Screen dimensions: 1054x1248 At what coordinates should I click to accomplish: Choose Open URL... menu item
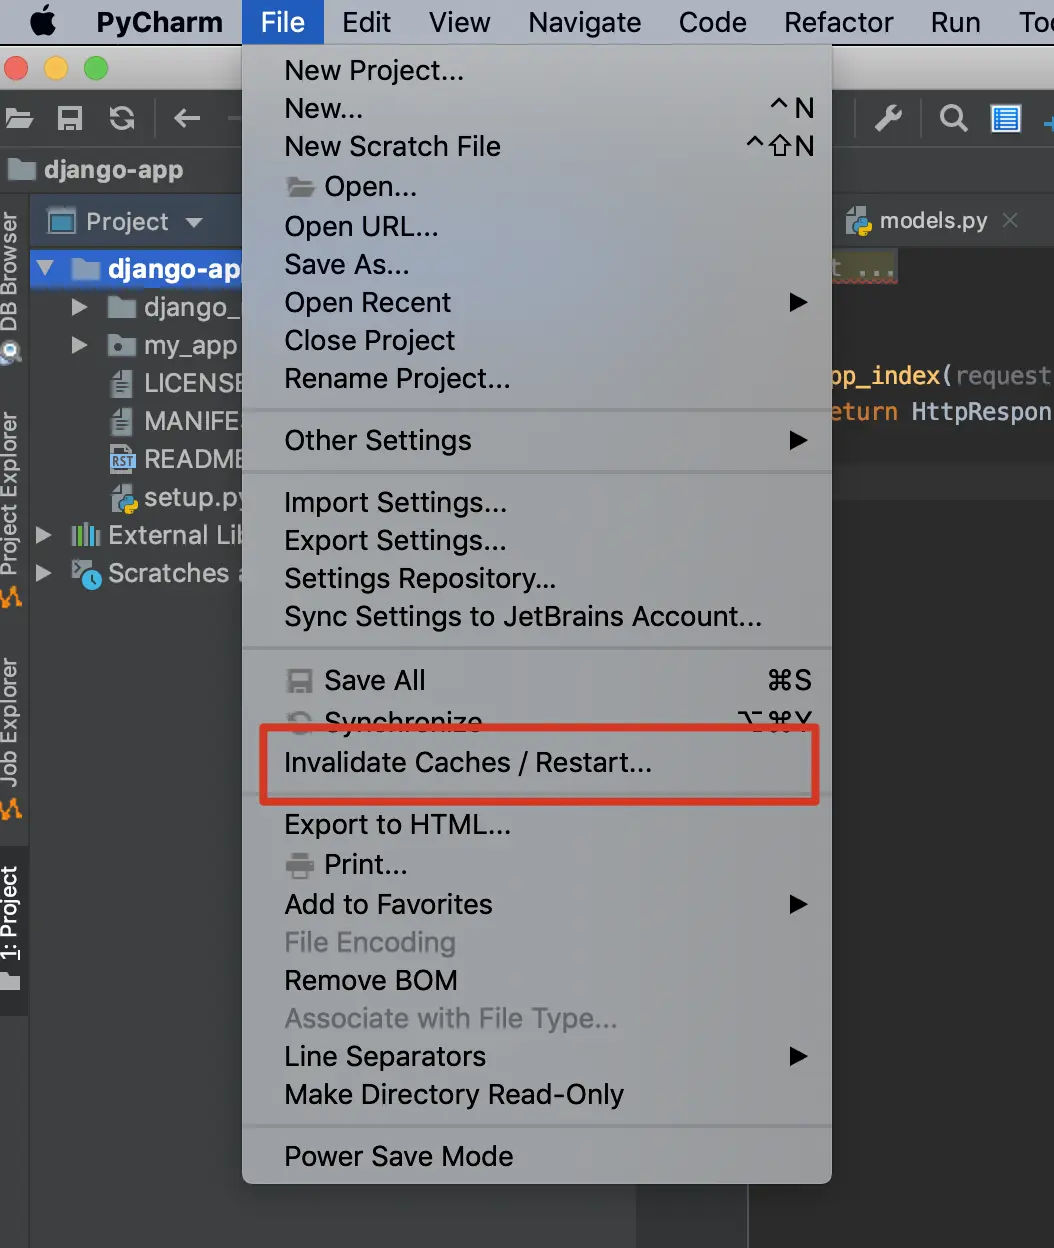[x=537, y=226]
